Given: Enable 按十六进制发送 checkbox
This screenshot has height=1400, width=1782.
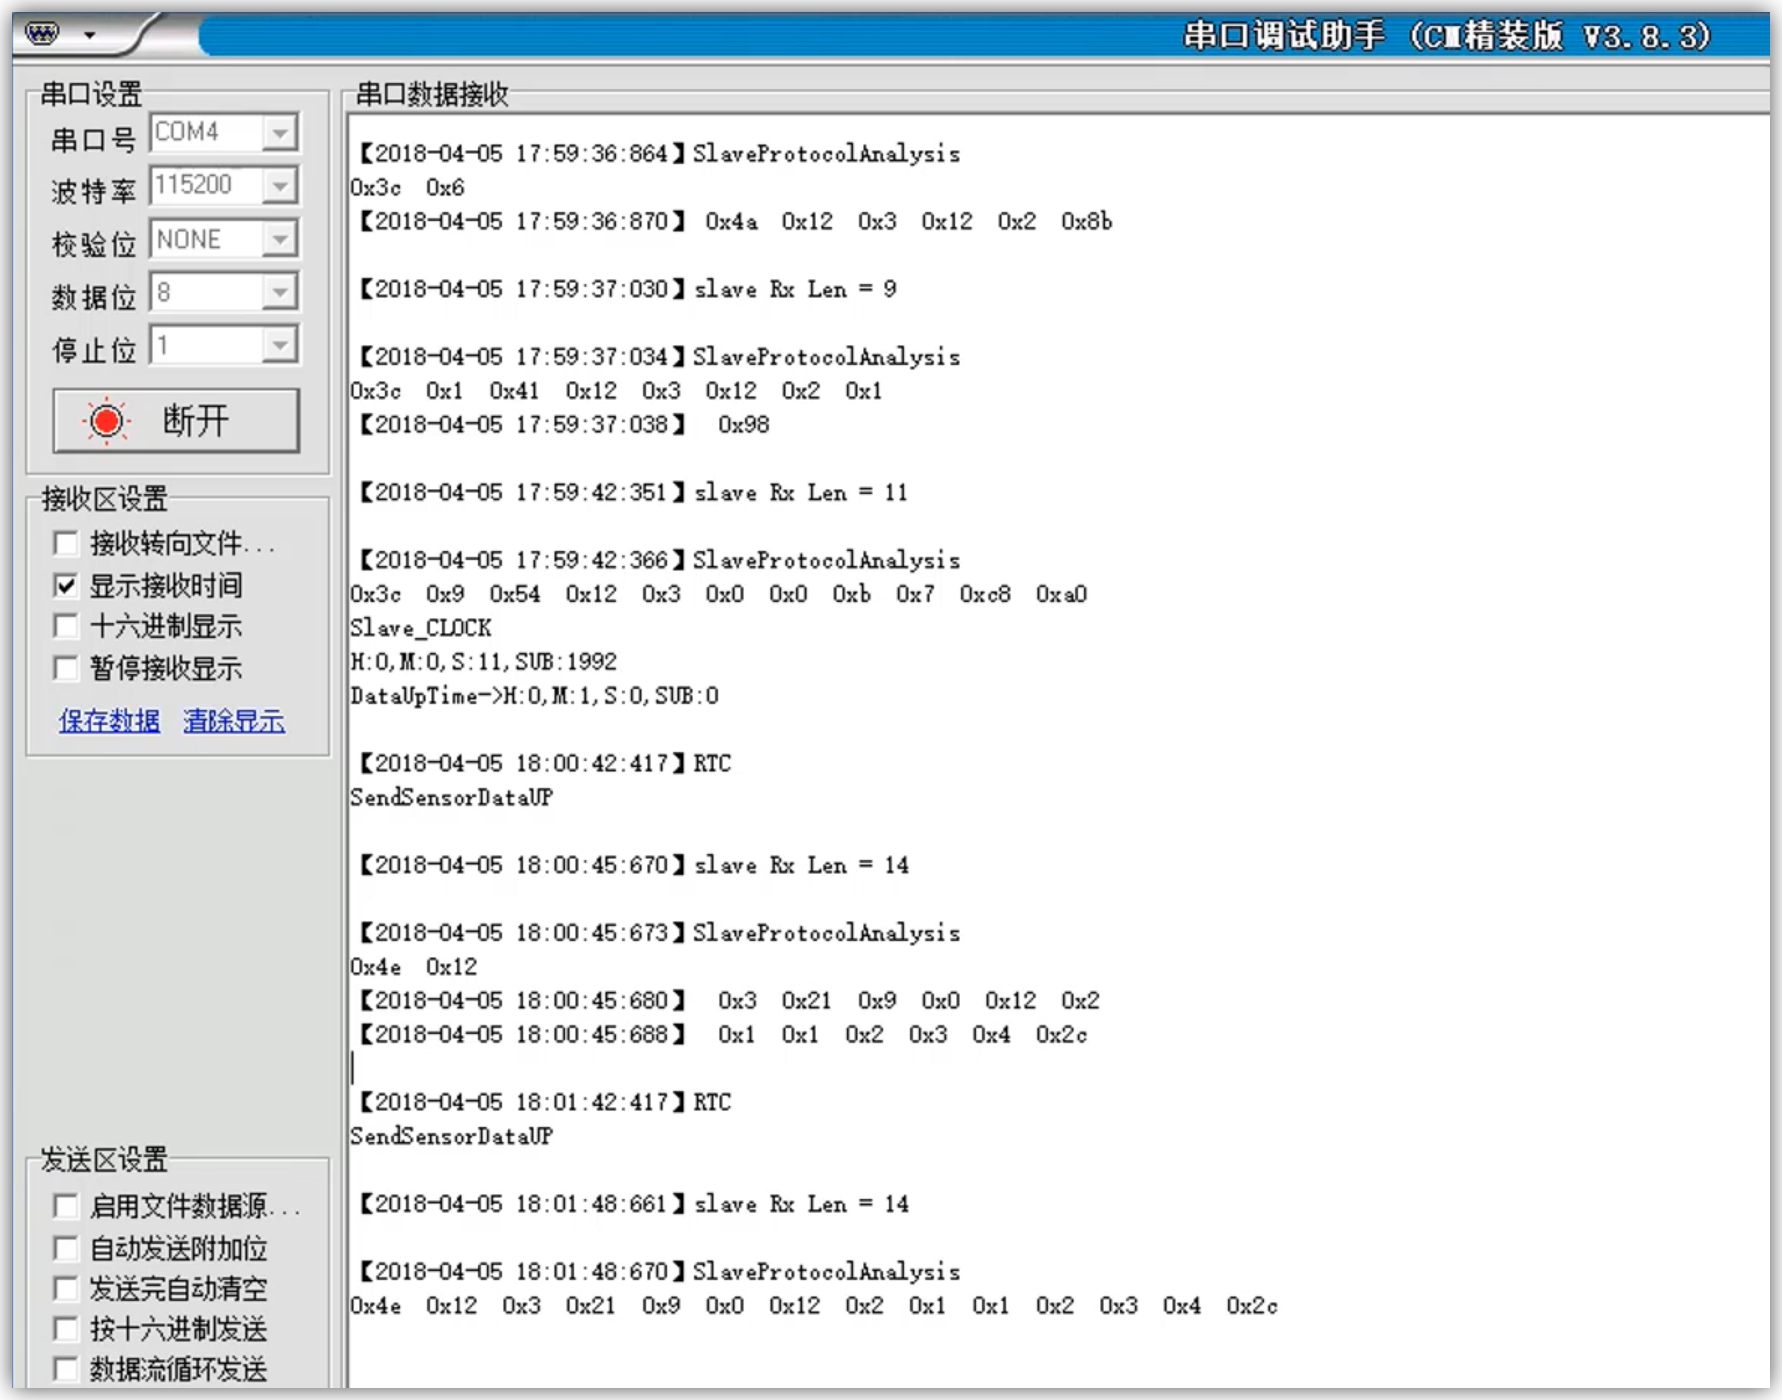Looking at the screenshot, I should (66, 1330).
